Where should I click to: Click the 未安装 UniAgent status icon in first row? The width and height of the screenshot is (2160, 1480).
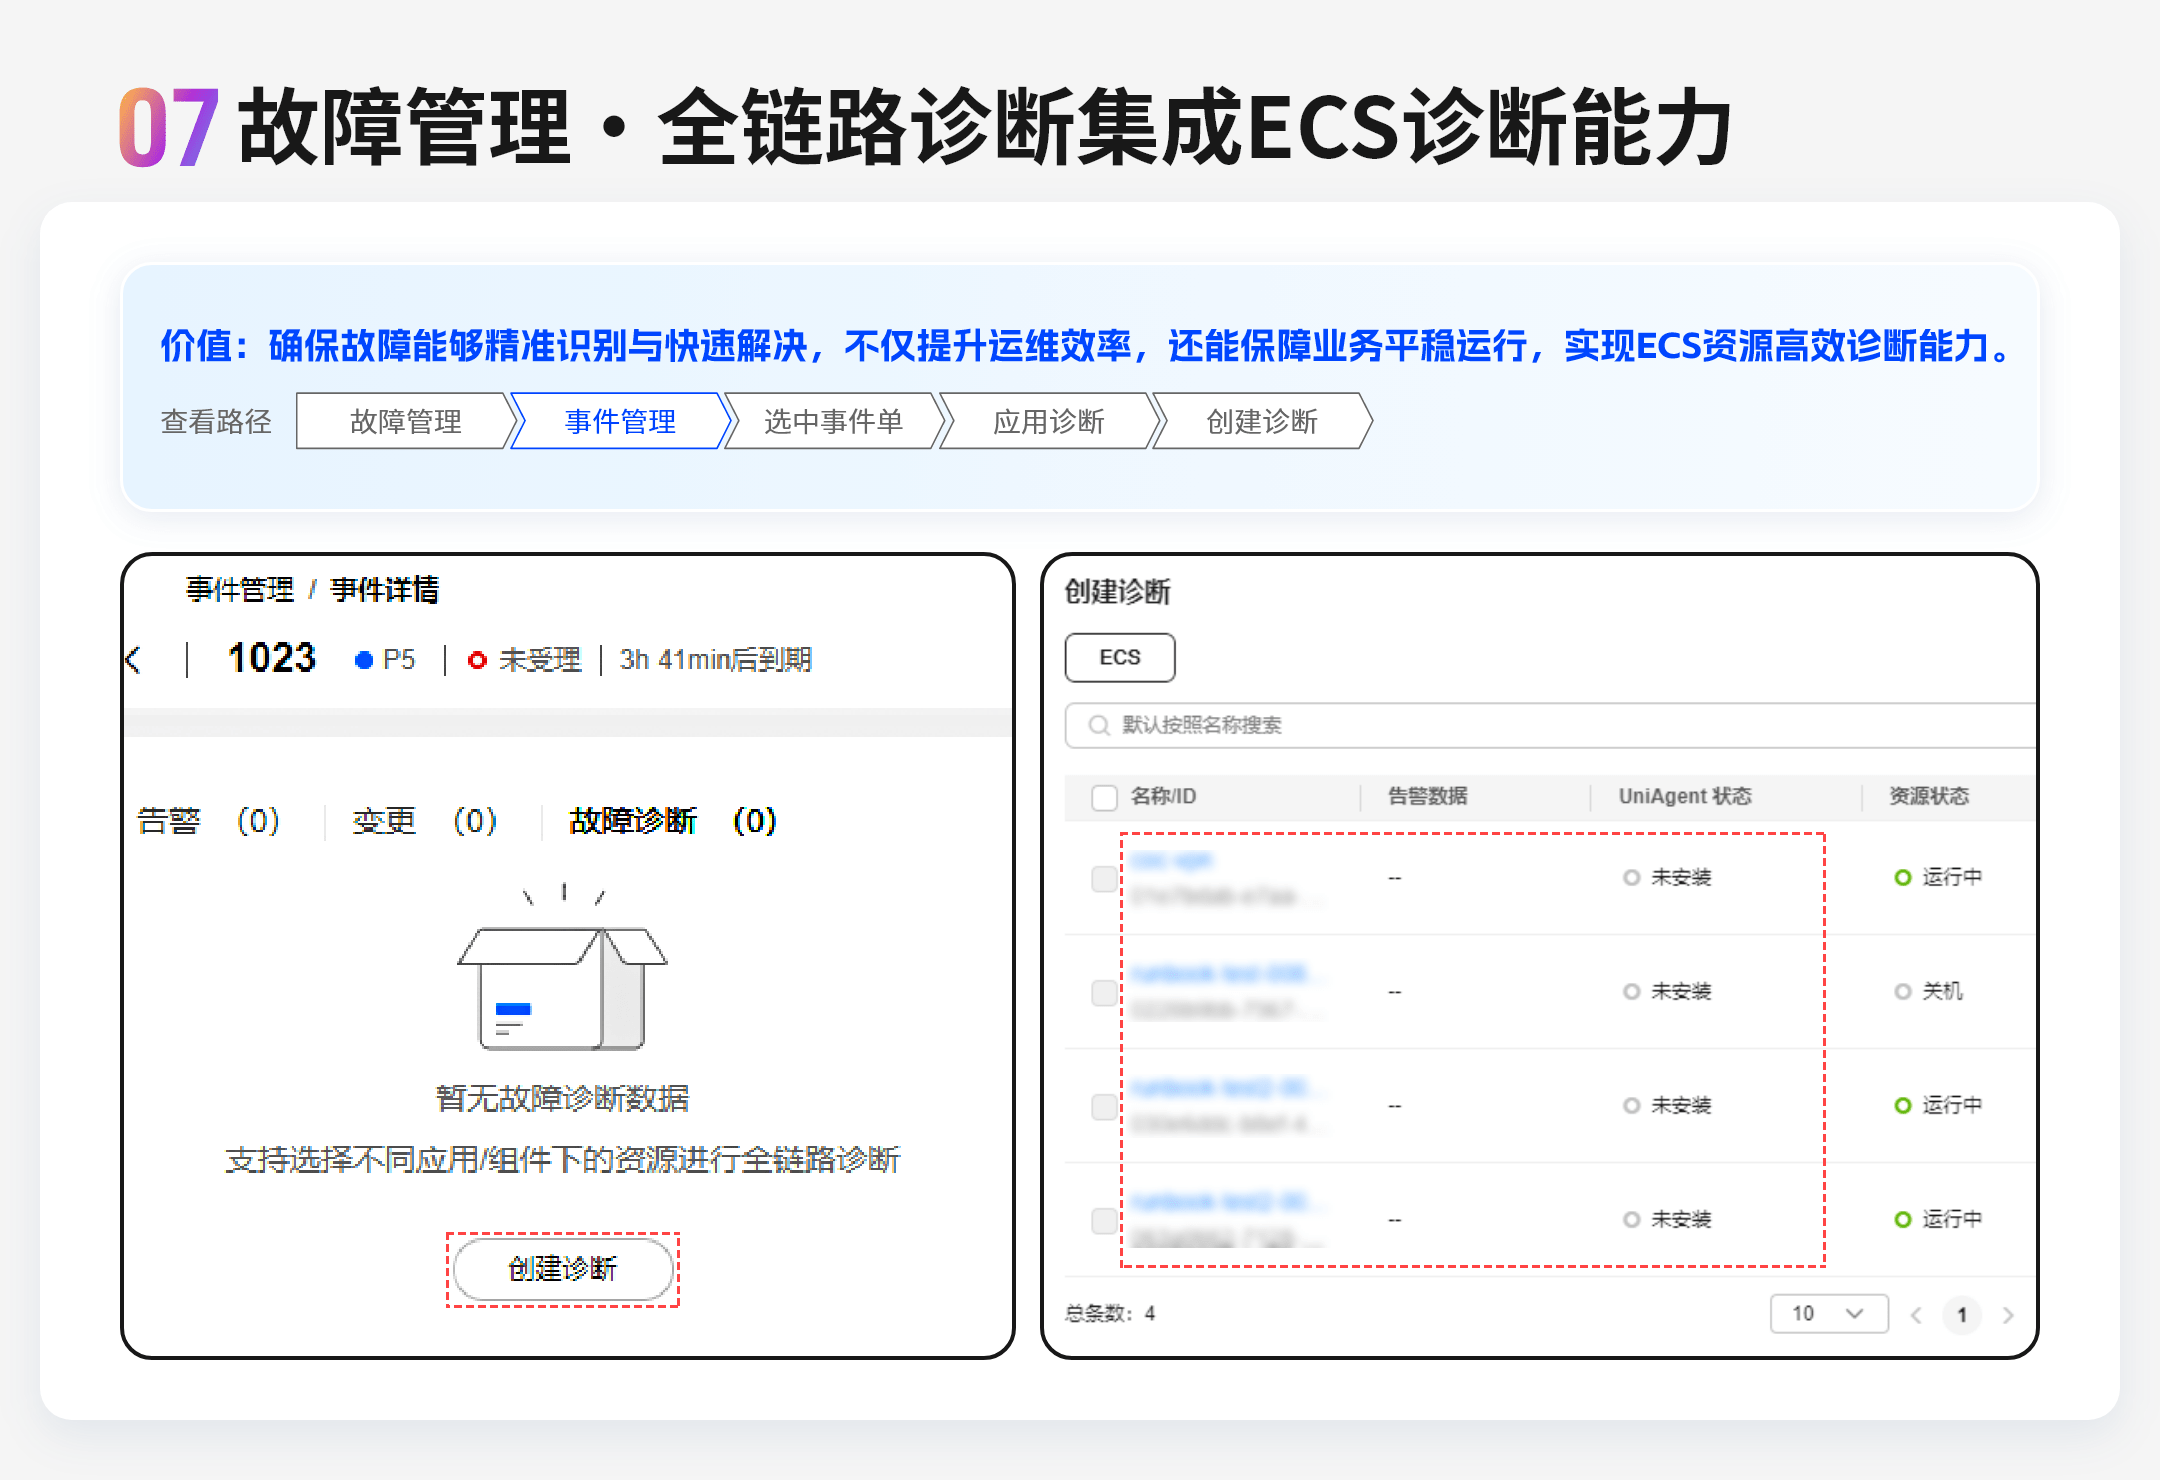pos(1631,877)
